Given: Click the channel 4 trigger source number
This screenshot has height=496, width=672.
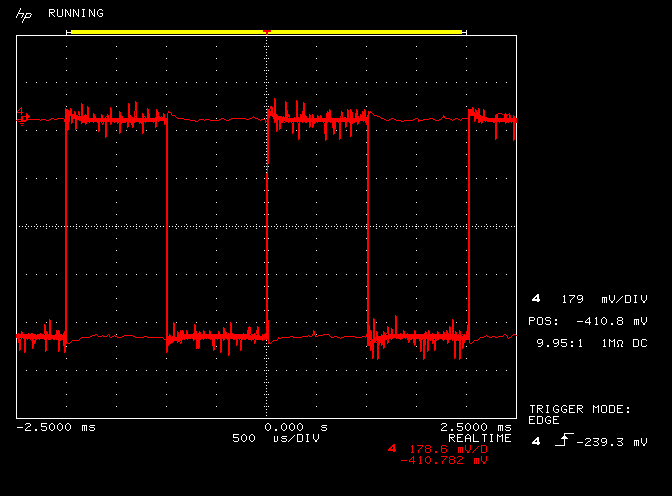Looking at the screenshot, I should click(x=537, y=441).
